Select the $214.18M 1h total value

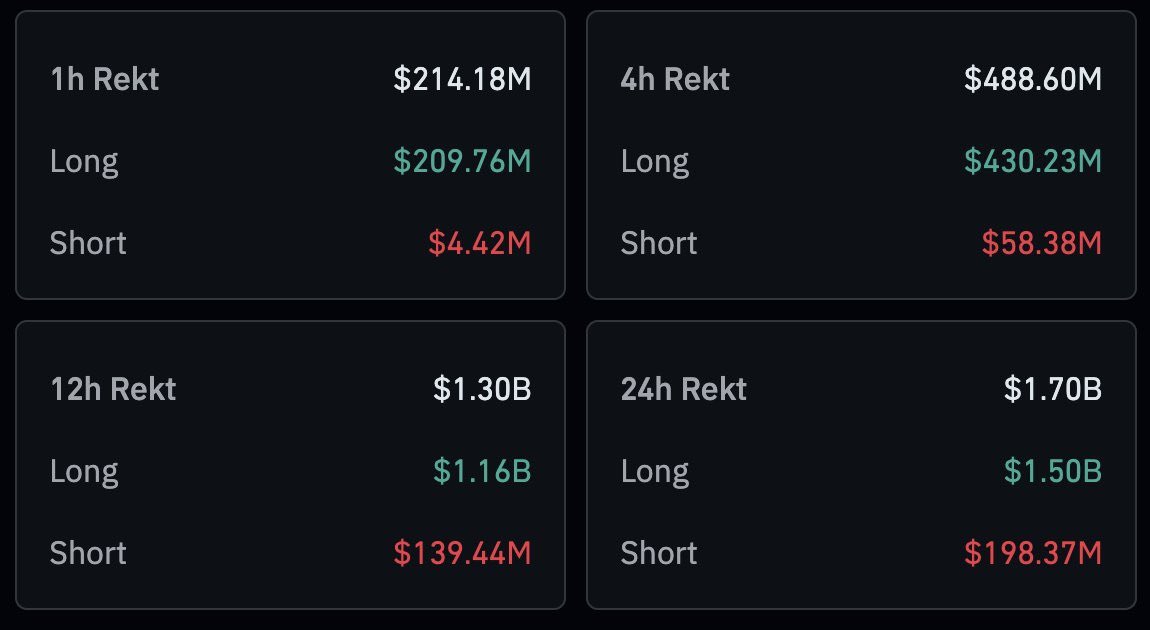tap(462, 79)
